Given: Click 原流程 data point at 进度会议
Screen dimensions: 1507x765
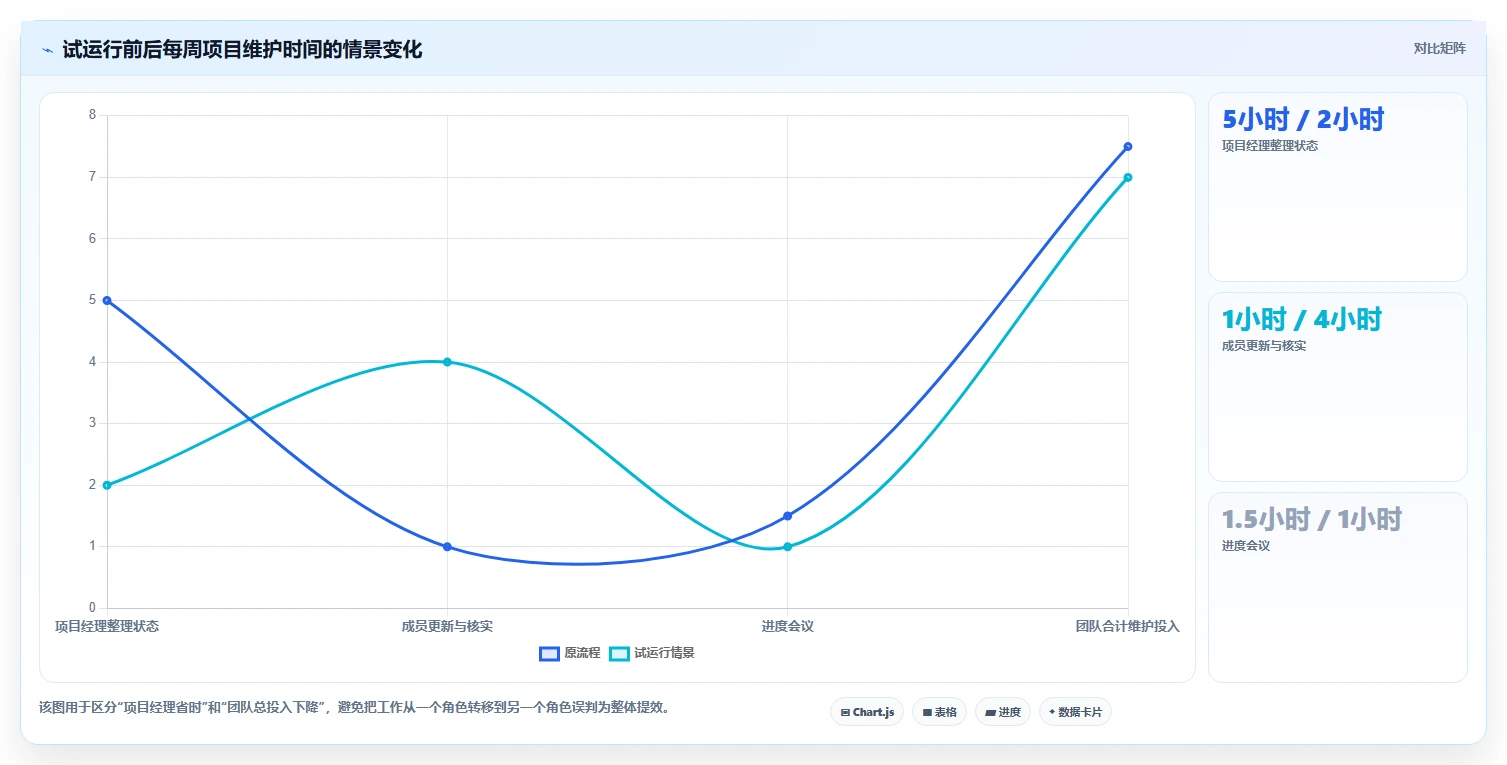Looking at the screenshot, I should pyautogui.click(x=788, y=516).
